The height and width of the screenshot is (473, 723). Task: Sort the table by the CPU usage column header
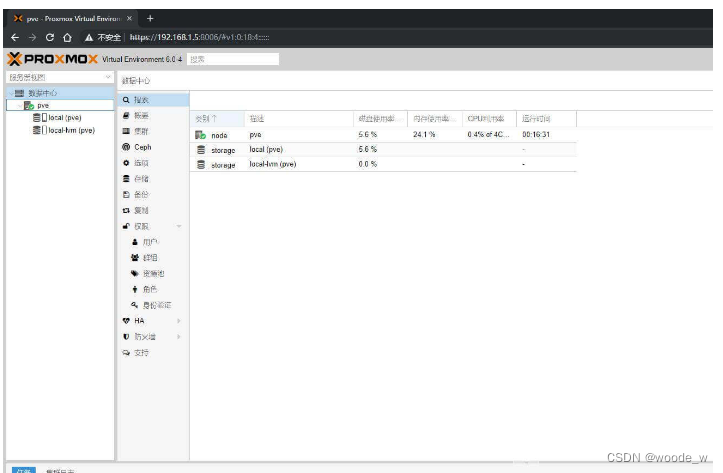[x=489, y=119]
